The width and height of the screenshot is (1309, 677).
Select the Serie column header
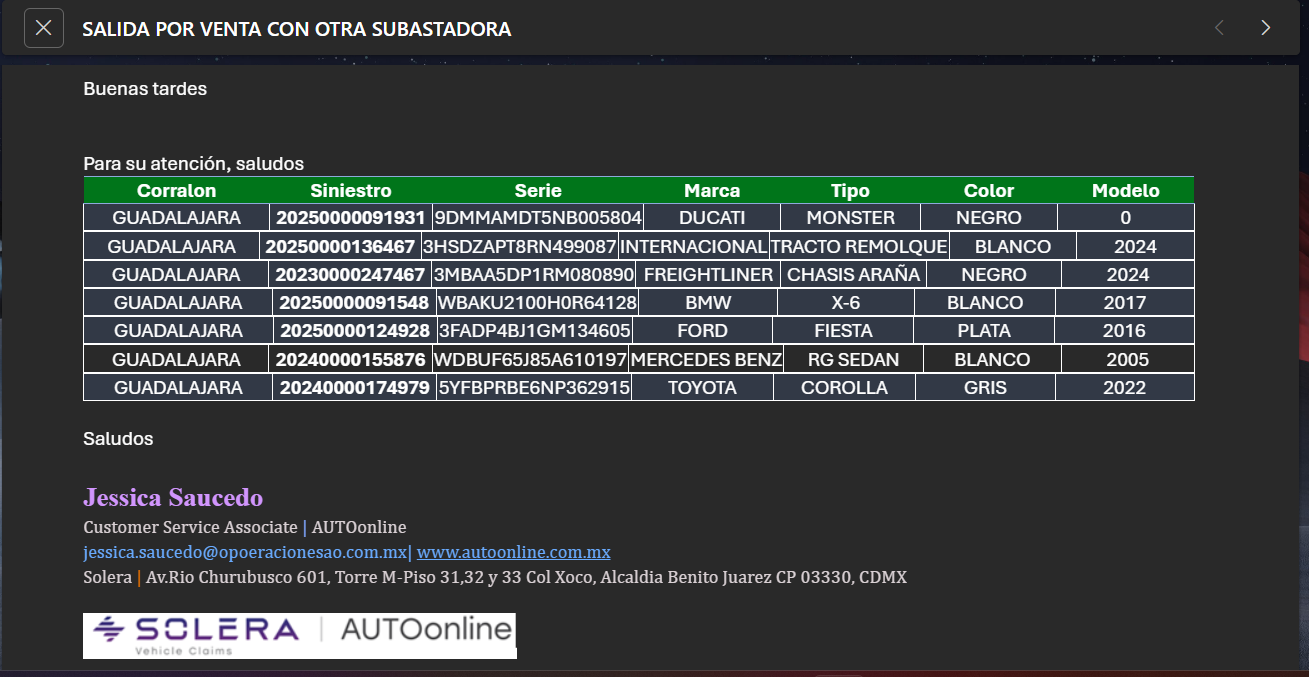[x=538, y=190]
